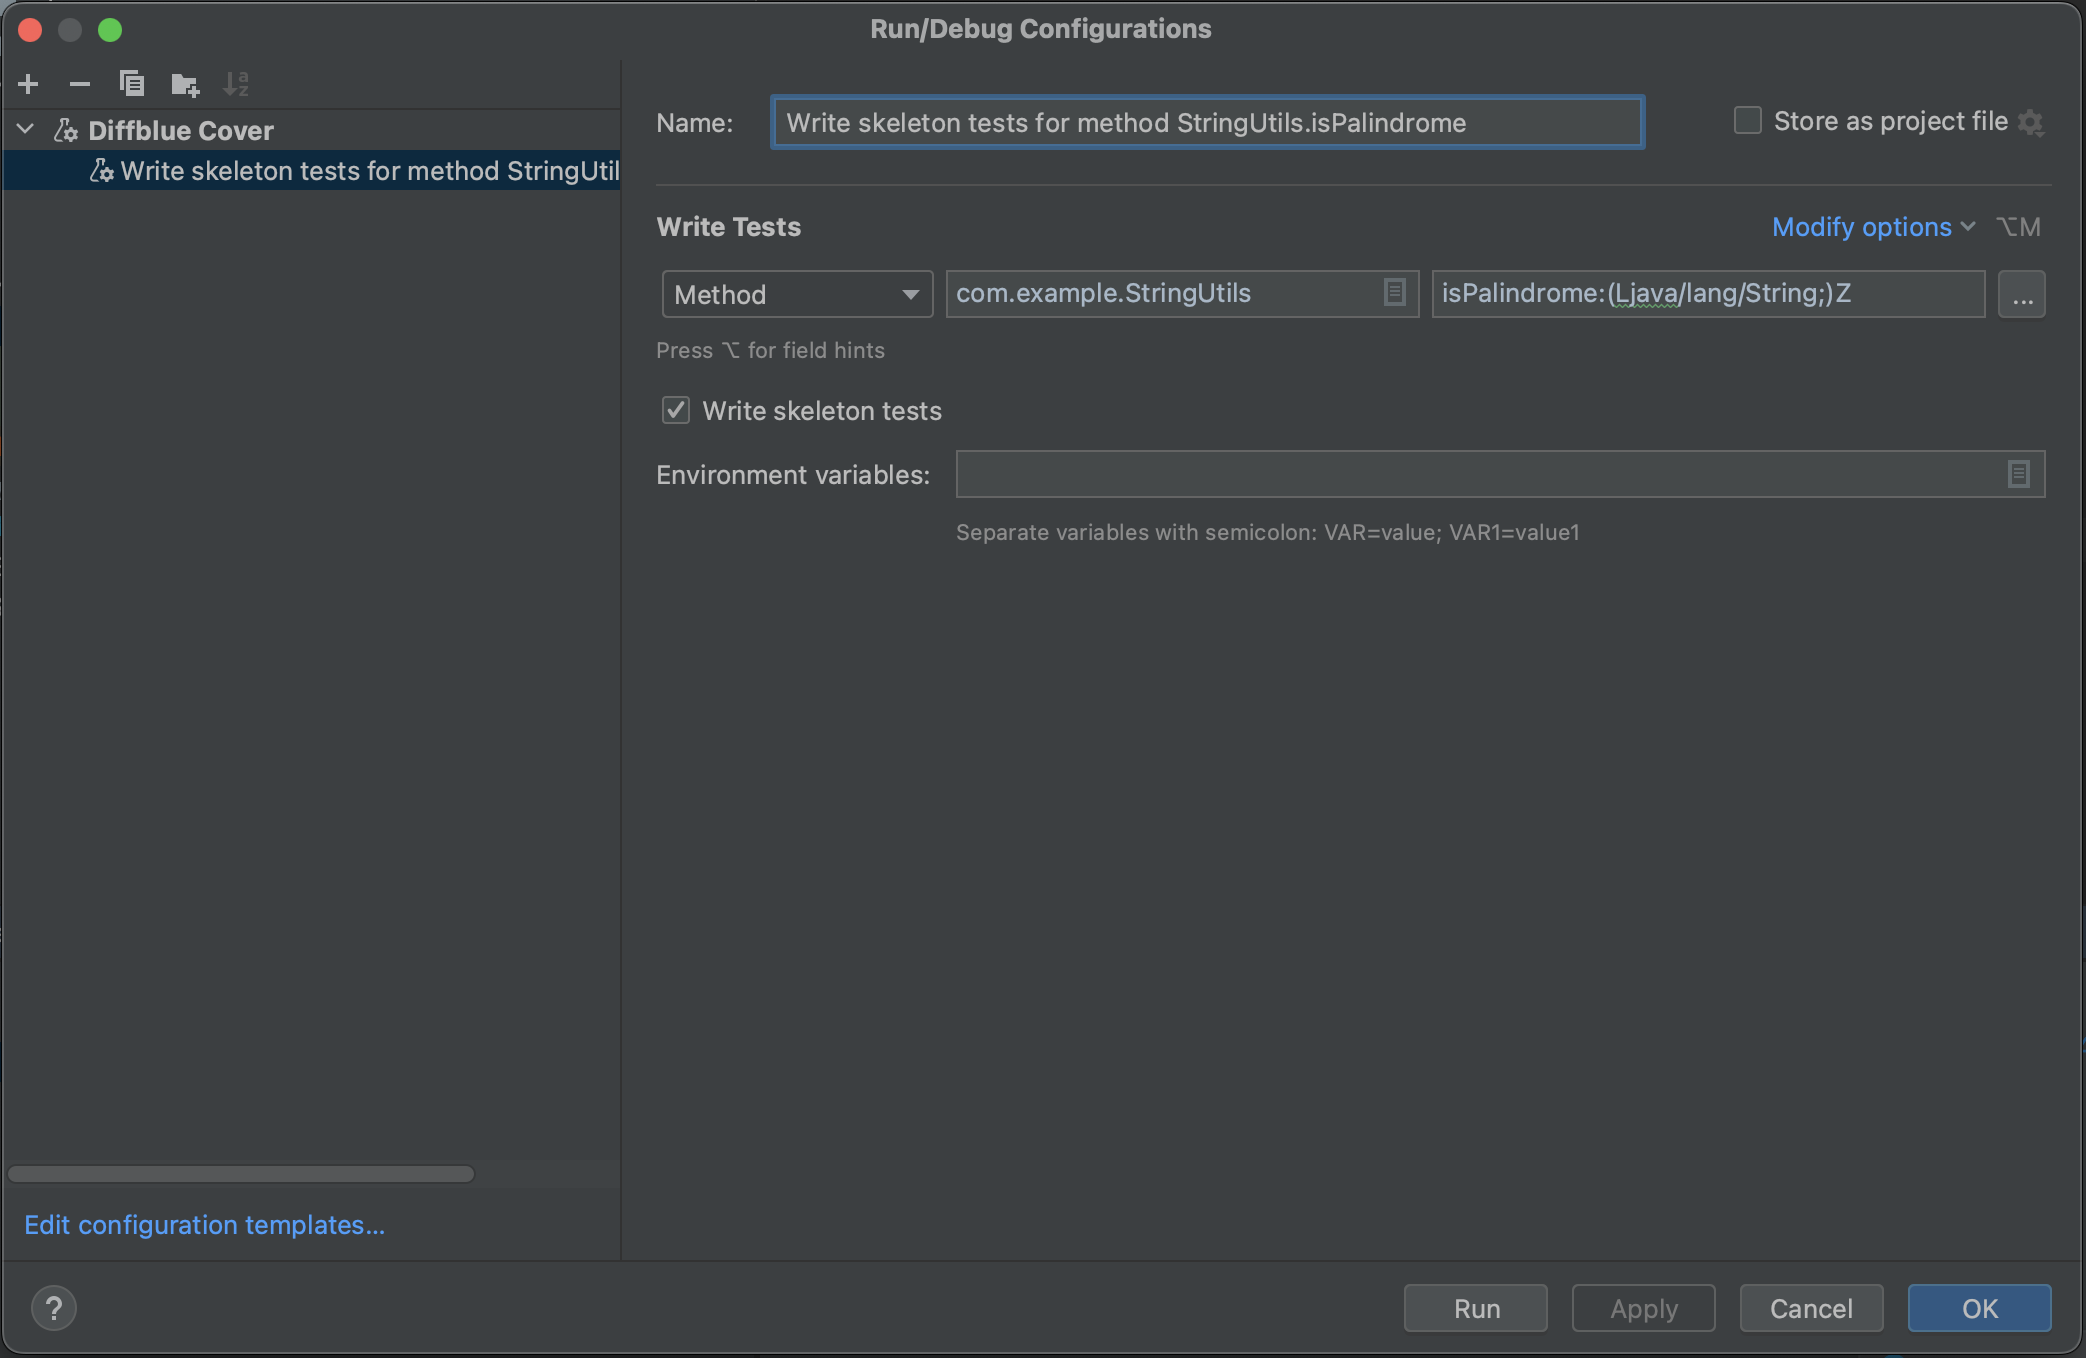This screenshot has width=2086, height=1358.
Task: Click the class browse icon in com.example.StringUtils field
Action: pyautogui.click(x=1394, y=293)
